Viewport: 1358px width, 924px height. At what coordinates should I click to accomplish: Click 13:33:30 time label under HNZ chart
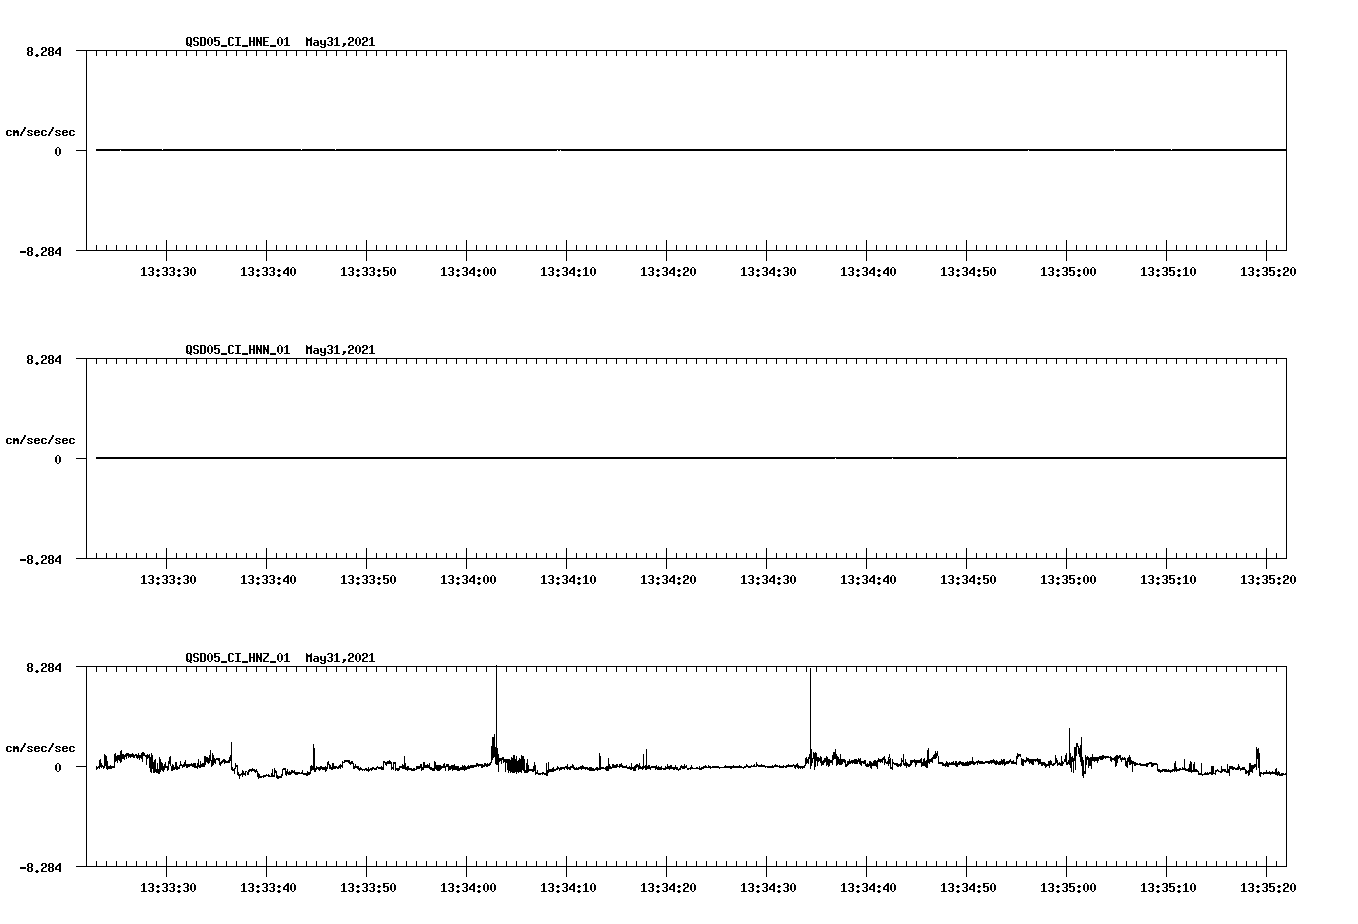168,888
